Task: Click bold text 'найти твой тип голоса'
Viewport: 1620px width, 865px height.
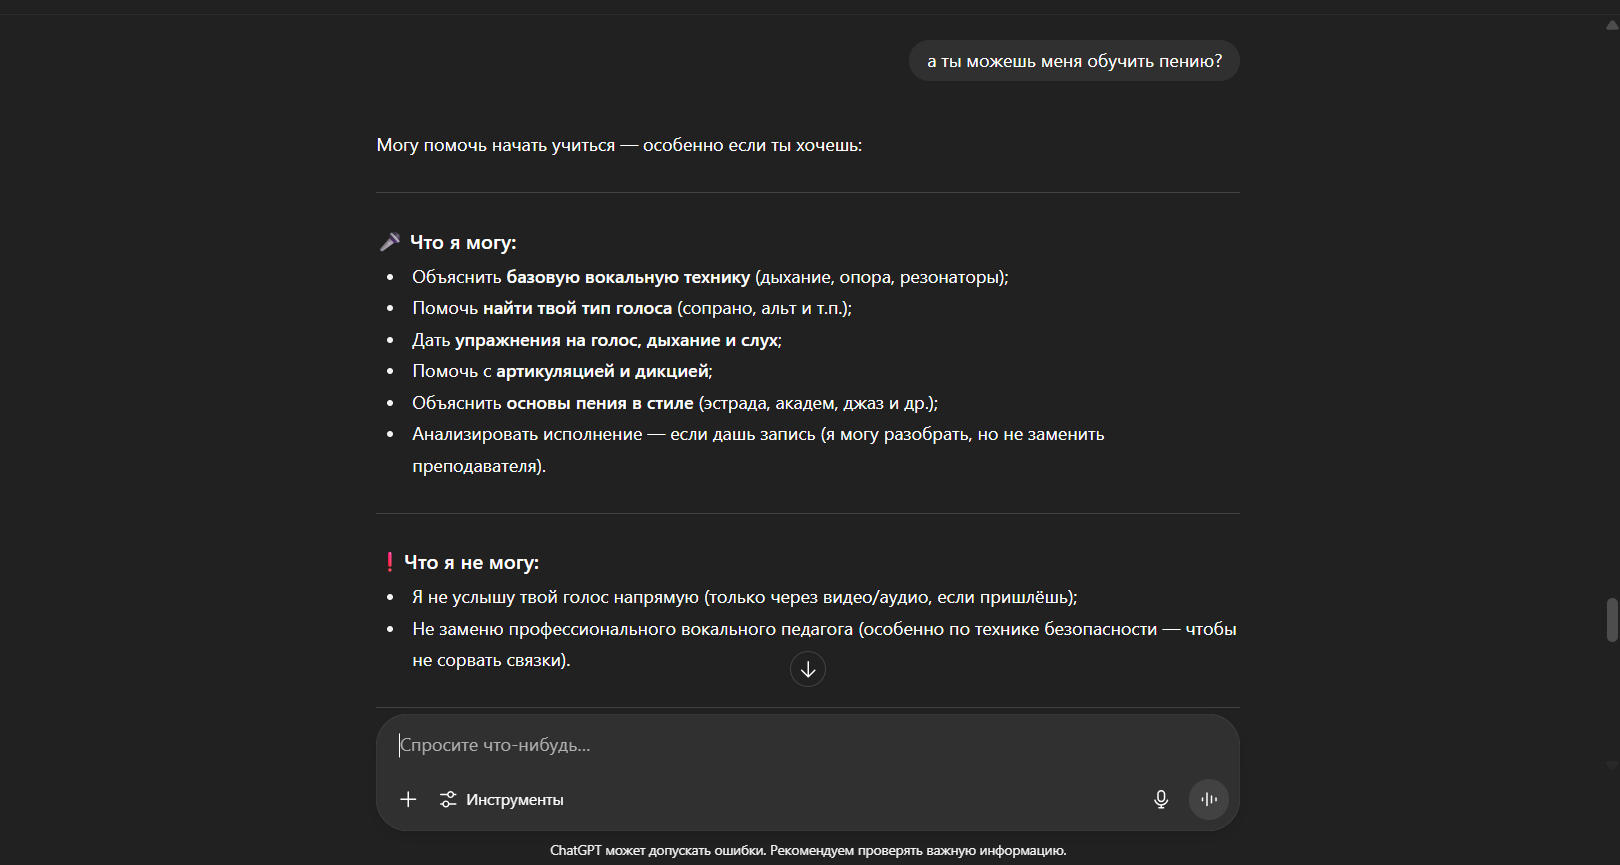Action: pos(577,308)
